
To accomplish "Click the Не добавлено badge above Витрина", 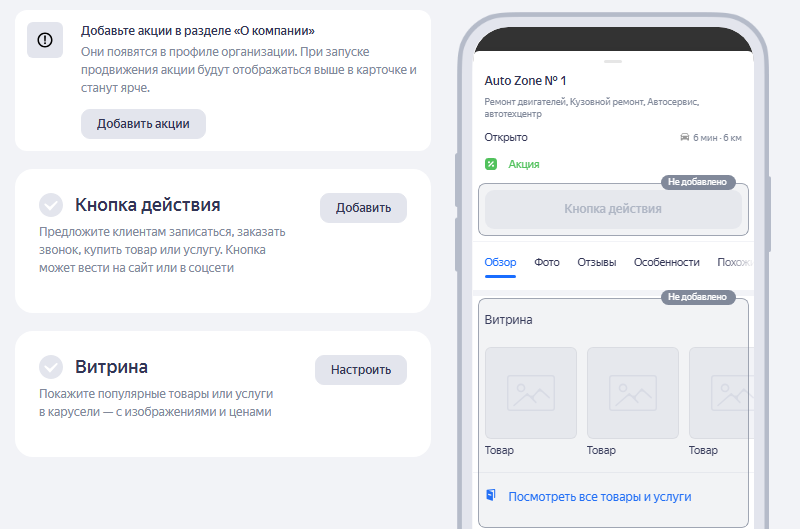I will 697,297.
